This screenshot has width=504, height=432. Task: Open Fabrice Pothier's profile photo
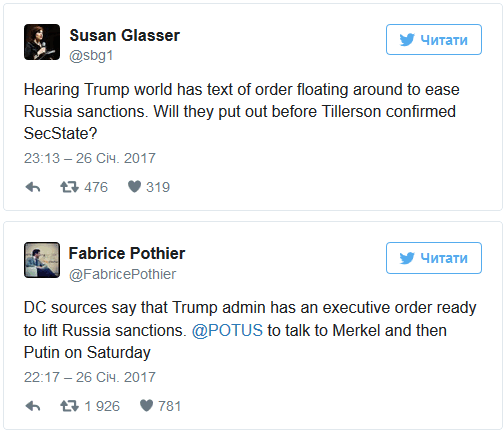(42, 260)
